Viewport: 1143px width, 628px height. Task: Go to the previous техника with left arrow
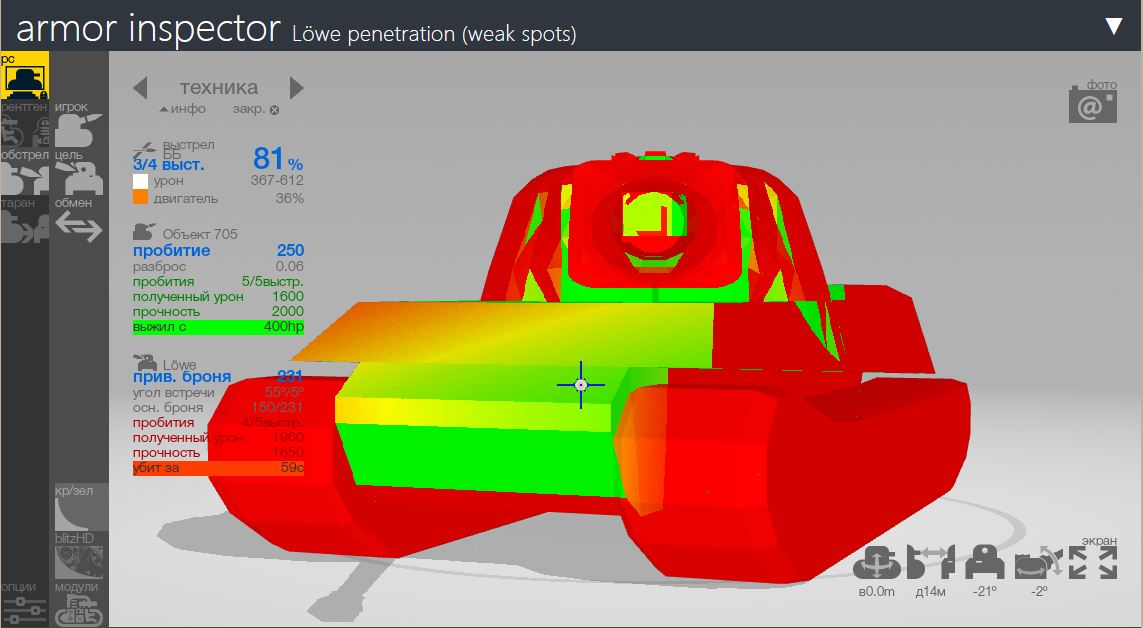coord(141,87)
